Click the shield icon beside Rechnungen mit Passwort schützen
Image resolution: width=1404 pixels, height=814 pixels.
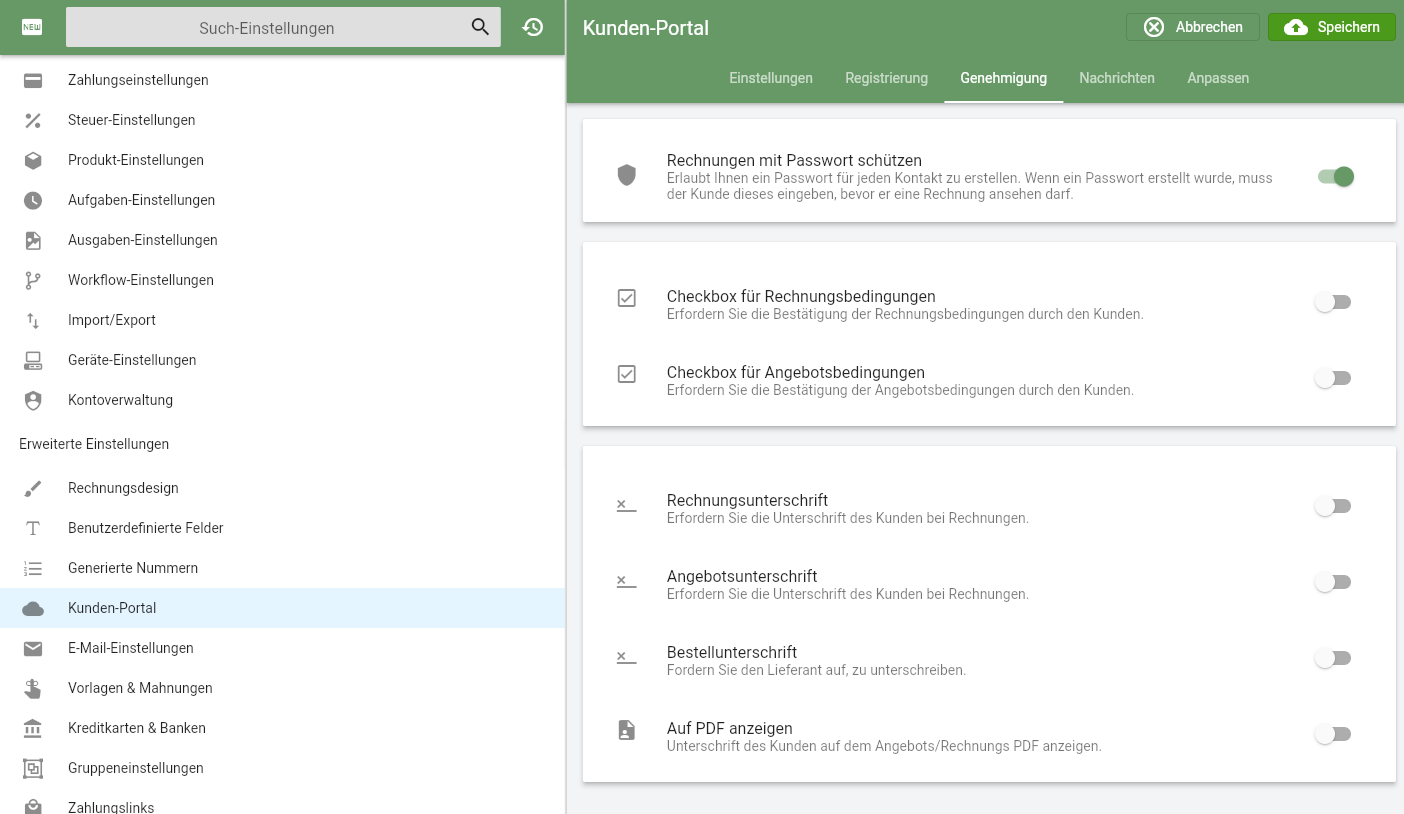(627, 176)
